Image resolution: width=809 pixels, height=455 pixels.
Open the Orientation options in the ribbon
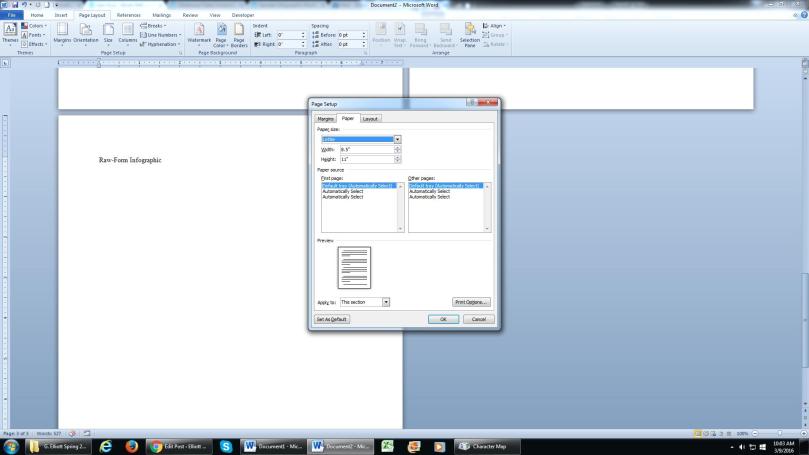pyautogui.click(x=86, y=33)
